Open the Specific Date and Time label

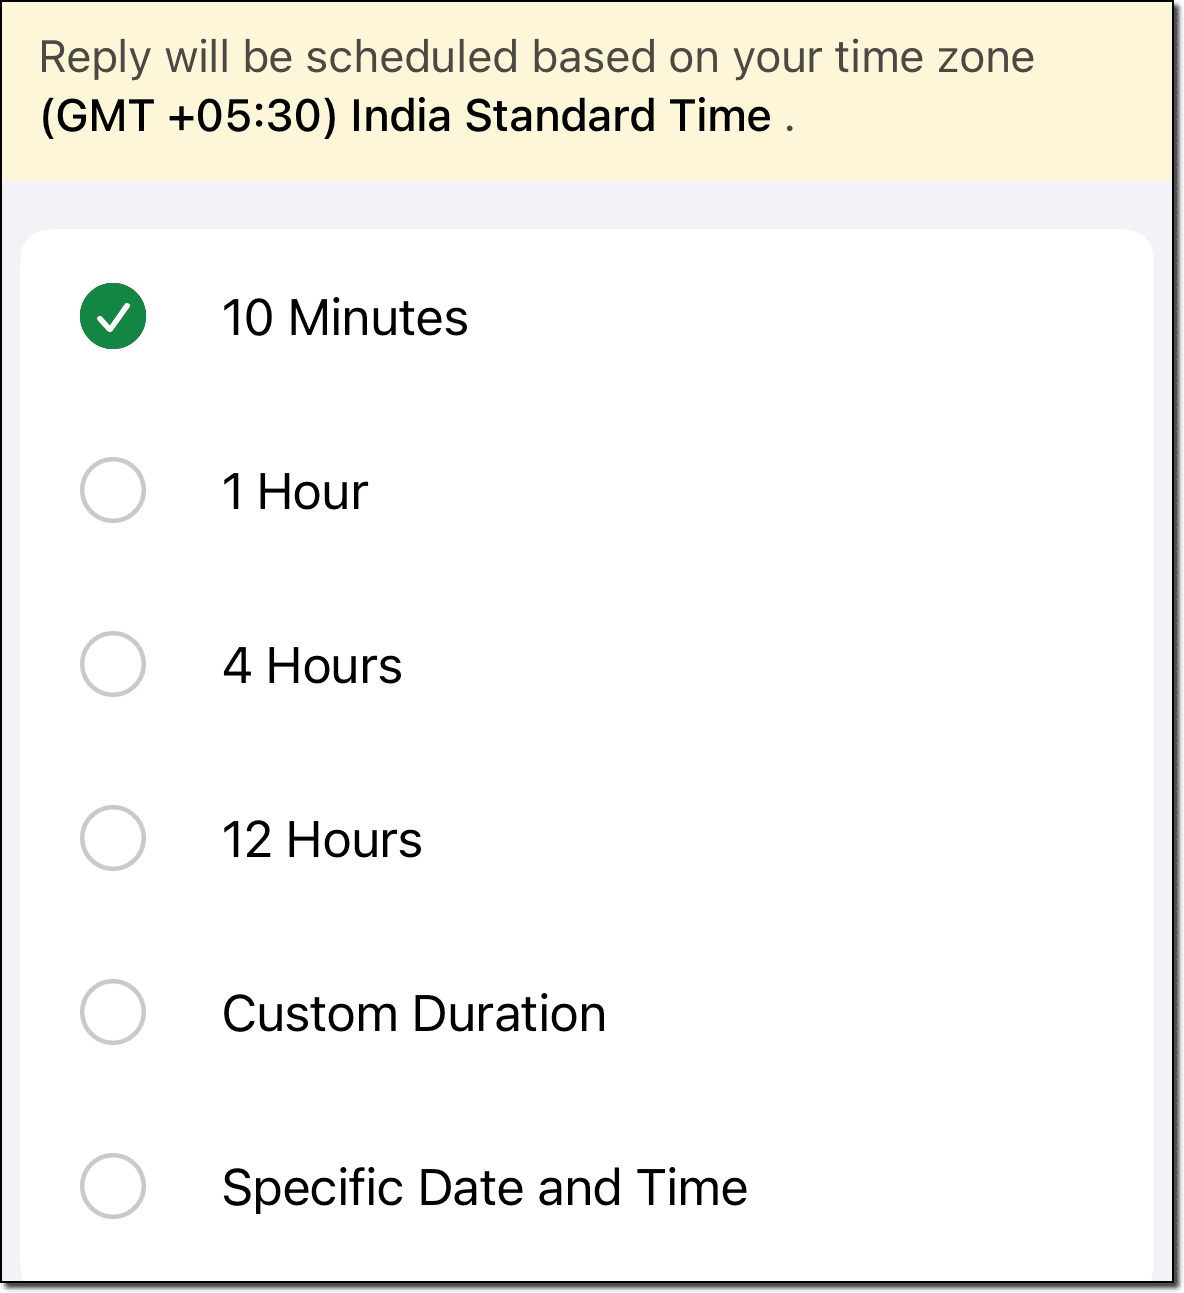[x=485, y=1188]
